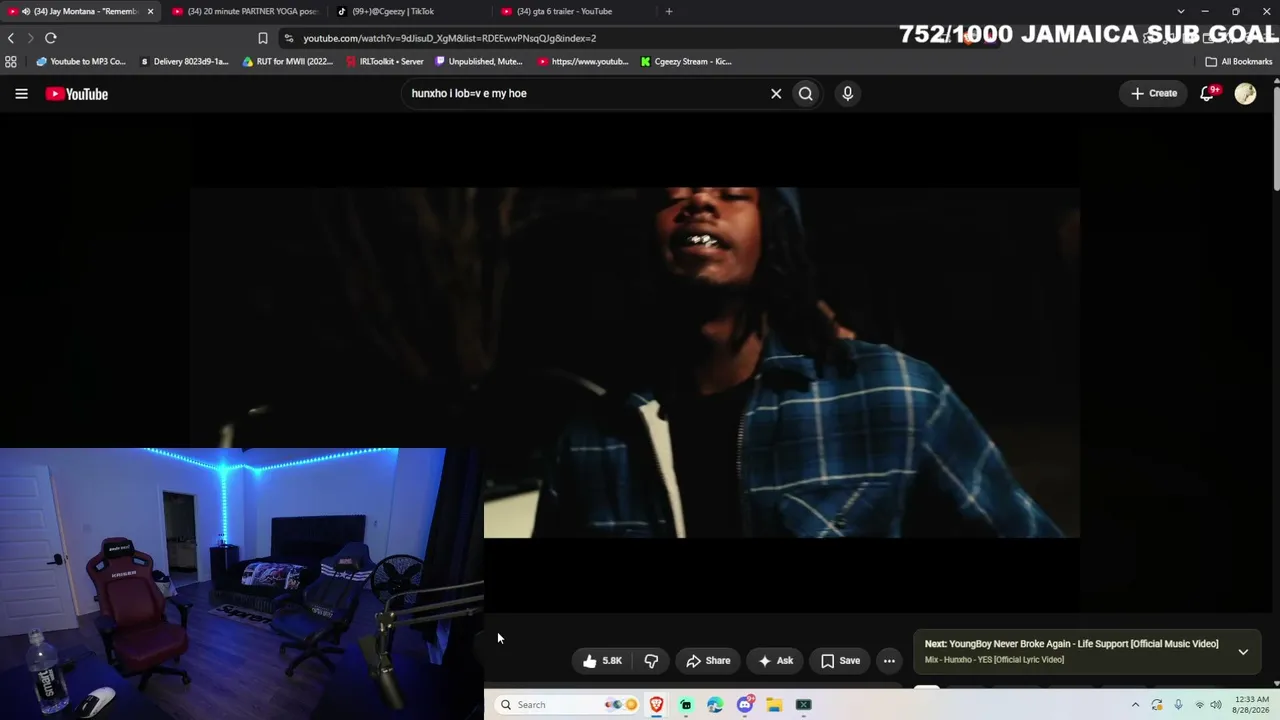The height and width of the screenshot is (720, 1280).
Task: Start voice search with the microphone
Action: 848,94
